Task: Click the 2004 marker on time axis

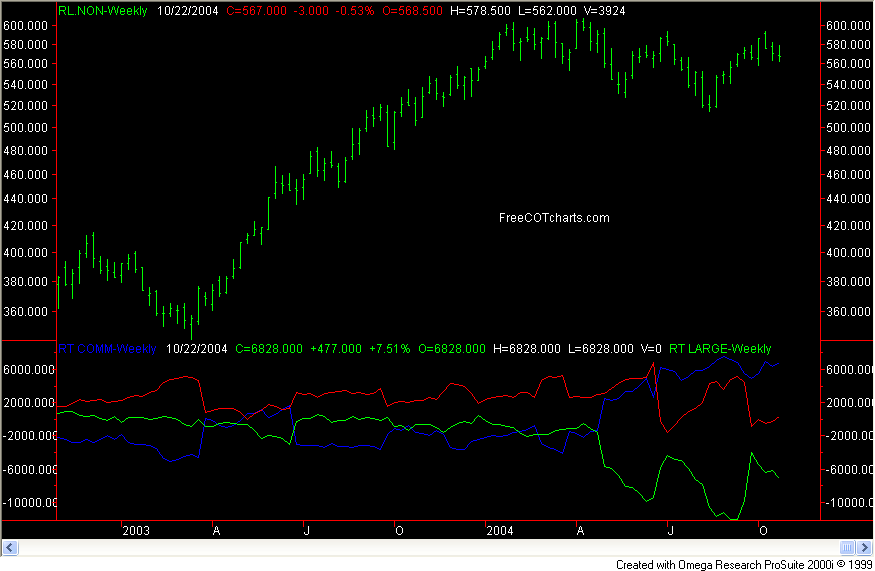Action: (500, 530)
